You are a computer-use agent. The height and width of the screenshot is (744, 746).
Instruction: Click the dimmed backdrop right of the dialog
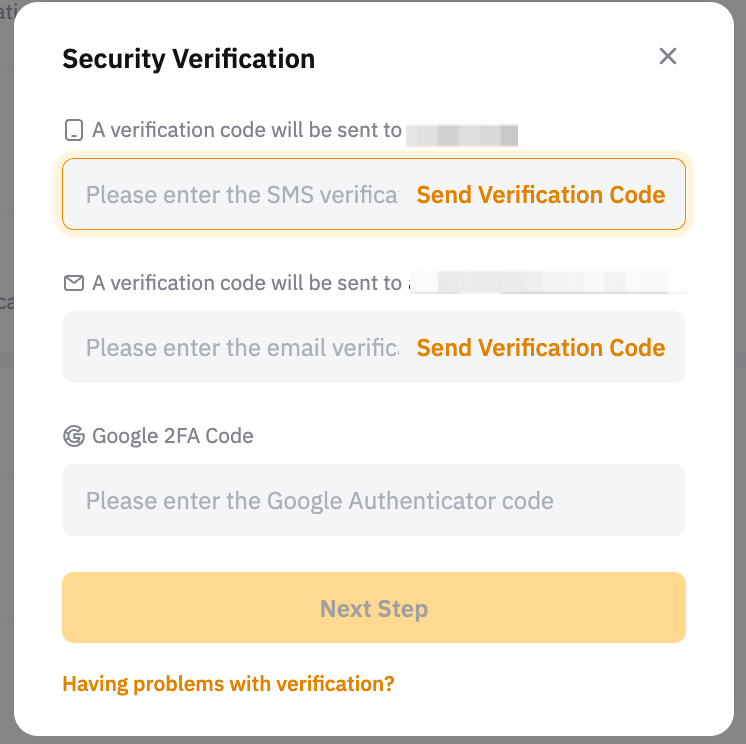[x=740, y=400]
